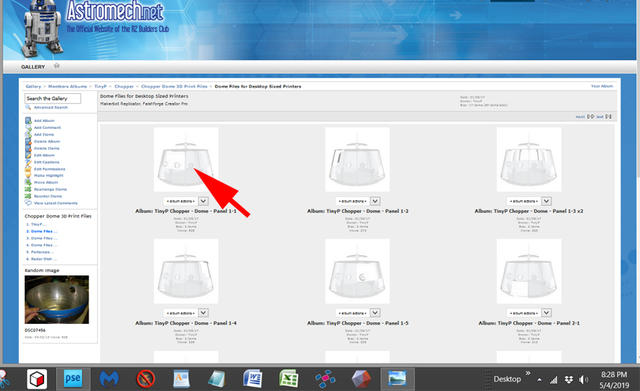Open the Photoshop Elements pse taskbar icon
The image size is (640, 391).
pyautogui.click(x=73, y=379)
